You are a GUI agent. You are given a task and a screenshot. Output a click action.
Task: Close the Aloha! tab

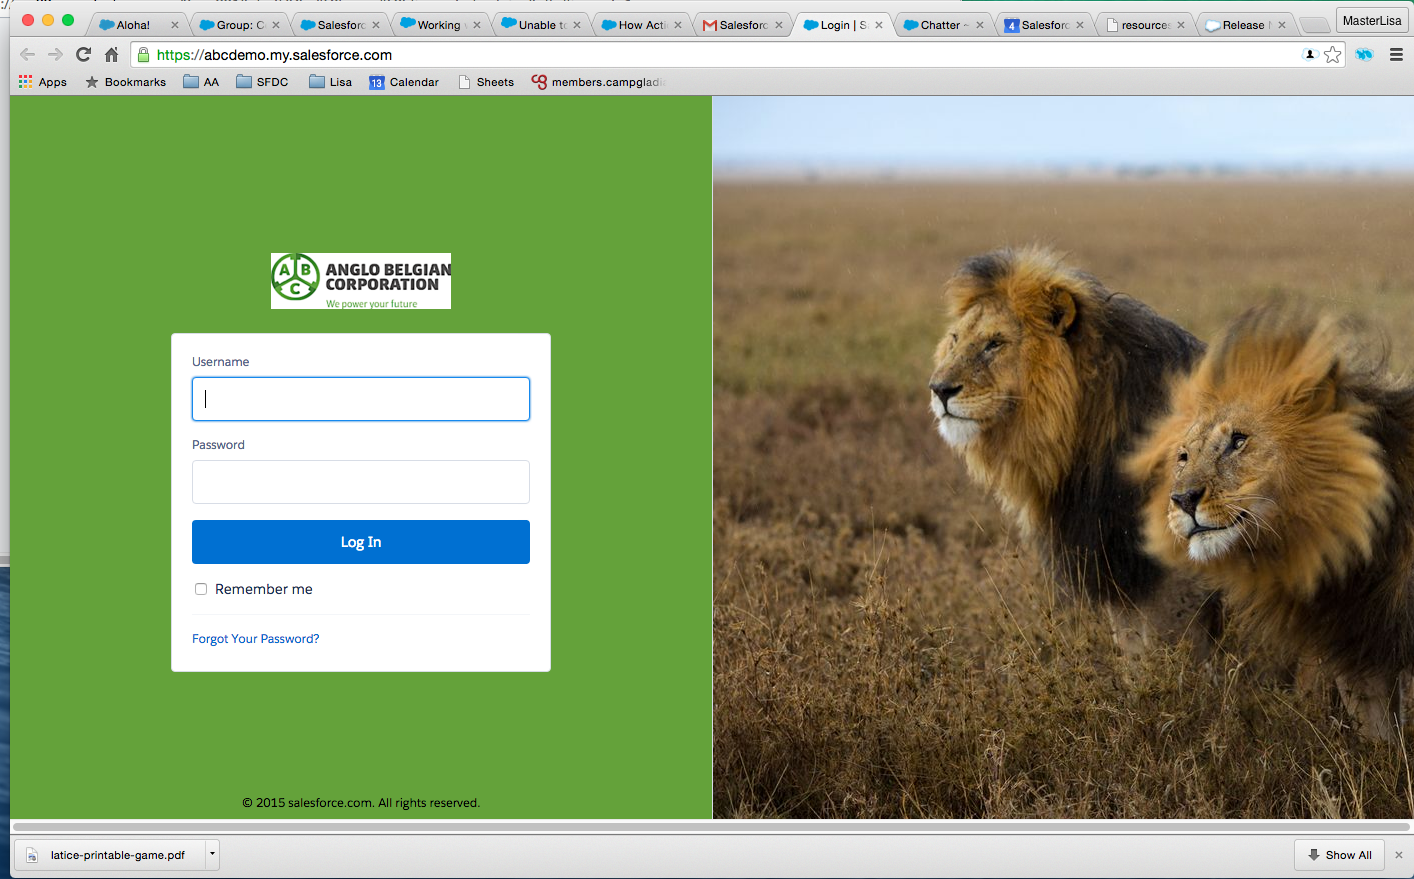(175, 25)
